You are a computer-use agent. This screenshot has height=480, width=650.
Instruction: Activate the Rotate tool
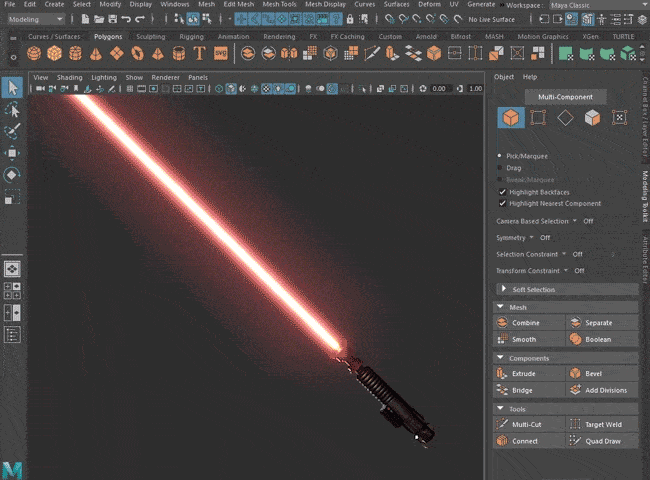pyautogui.click(x=12, y=175)
